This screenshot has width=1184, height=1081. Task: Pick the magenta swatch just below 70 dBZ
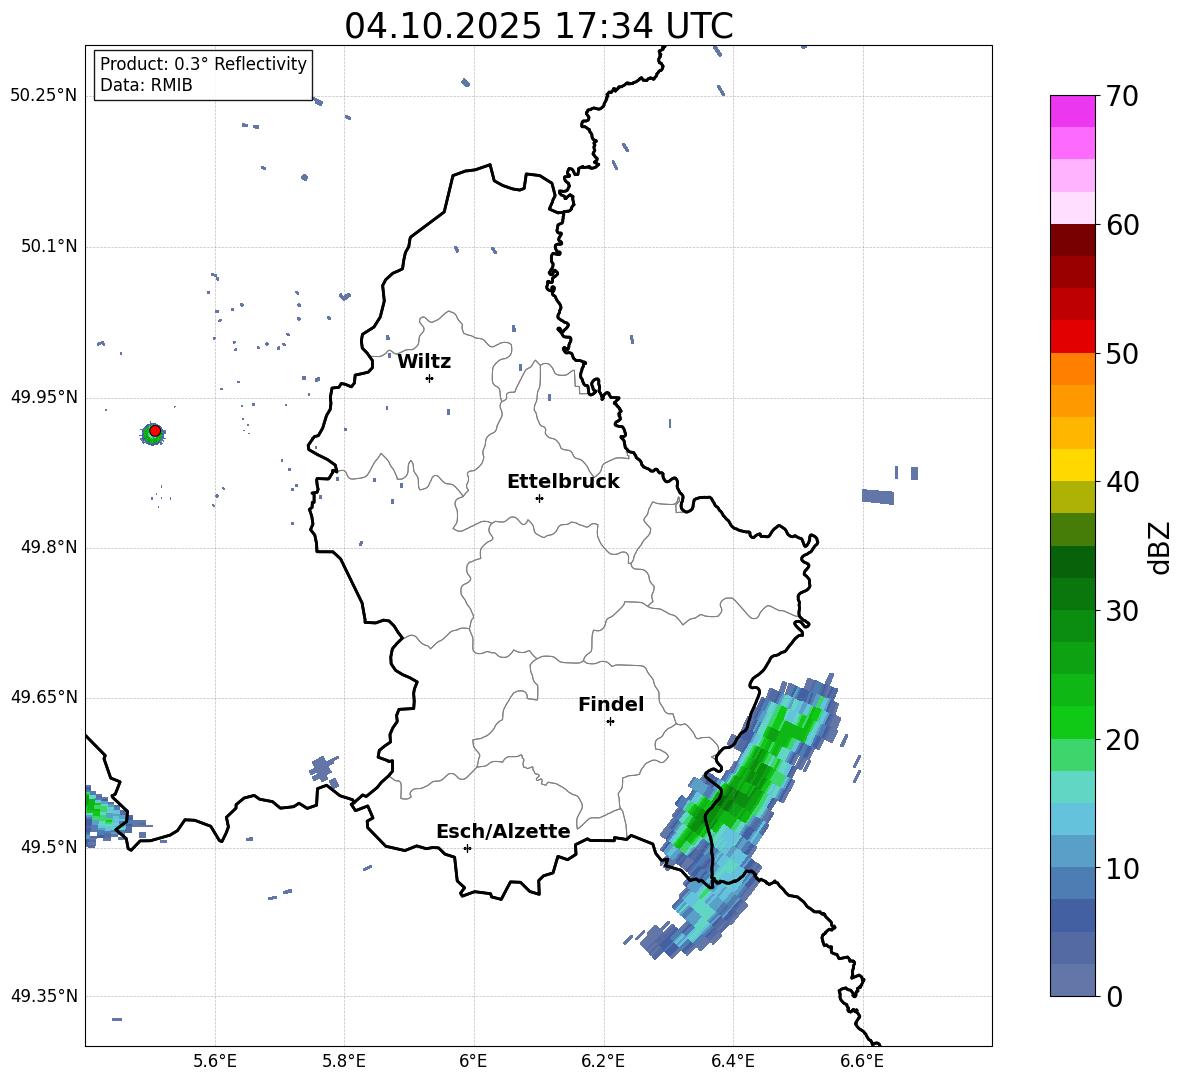pos(1072,111)
